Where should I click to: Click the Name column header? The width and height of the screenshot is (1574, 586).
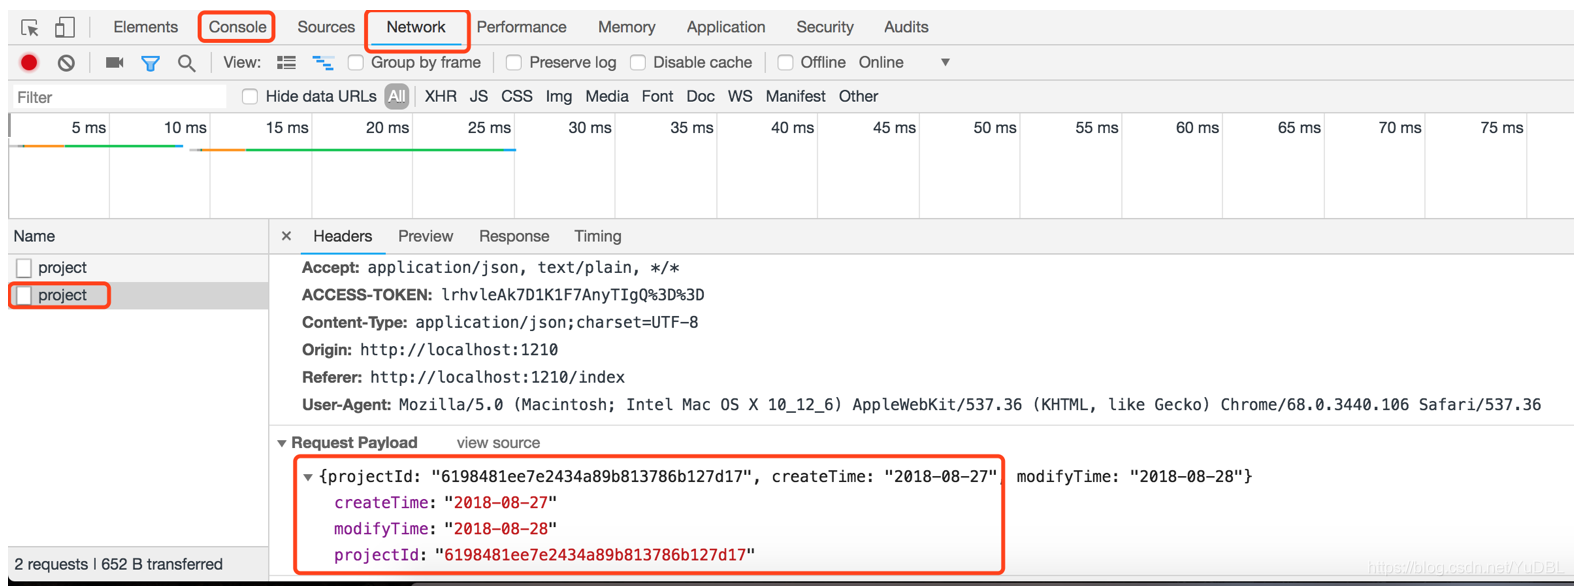click(138, 237)
